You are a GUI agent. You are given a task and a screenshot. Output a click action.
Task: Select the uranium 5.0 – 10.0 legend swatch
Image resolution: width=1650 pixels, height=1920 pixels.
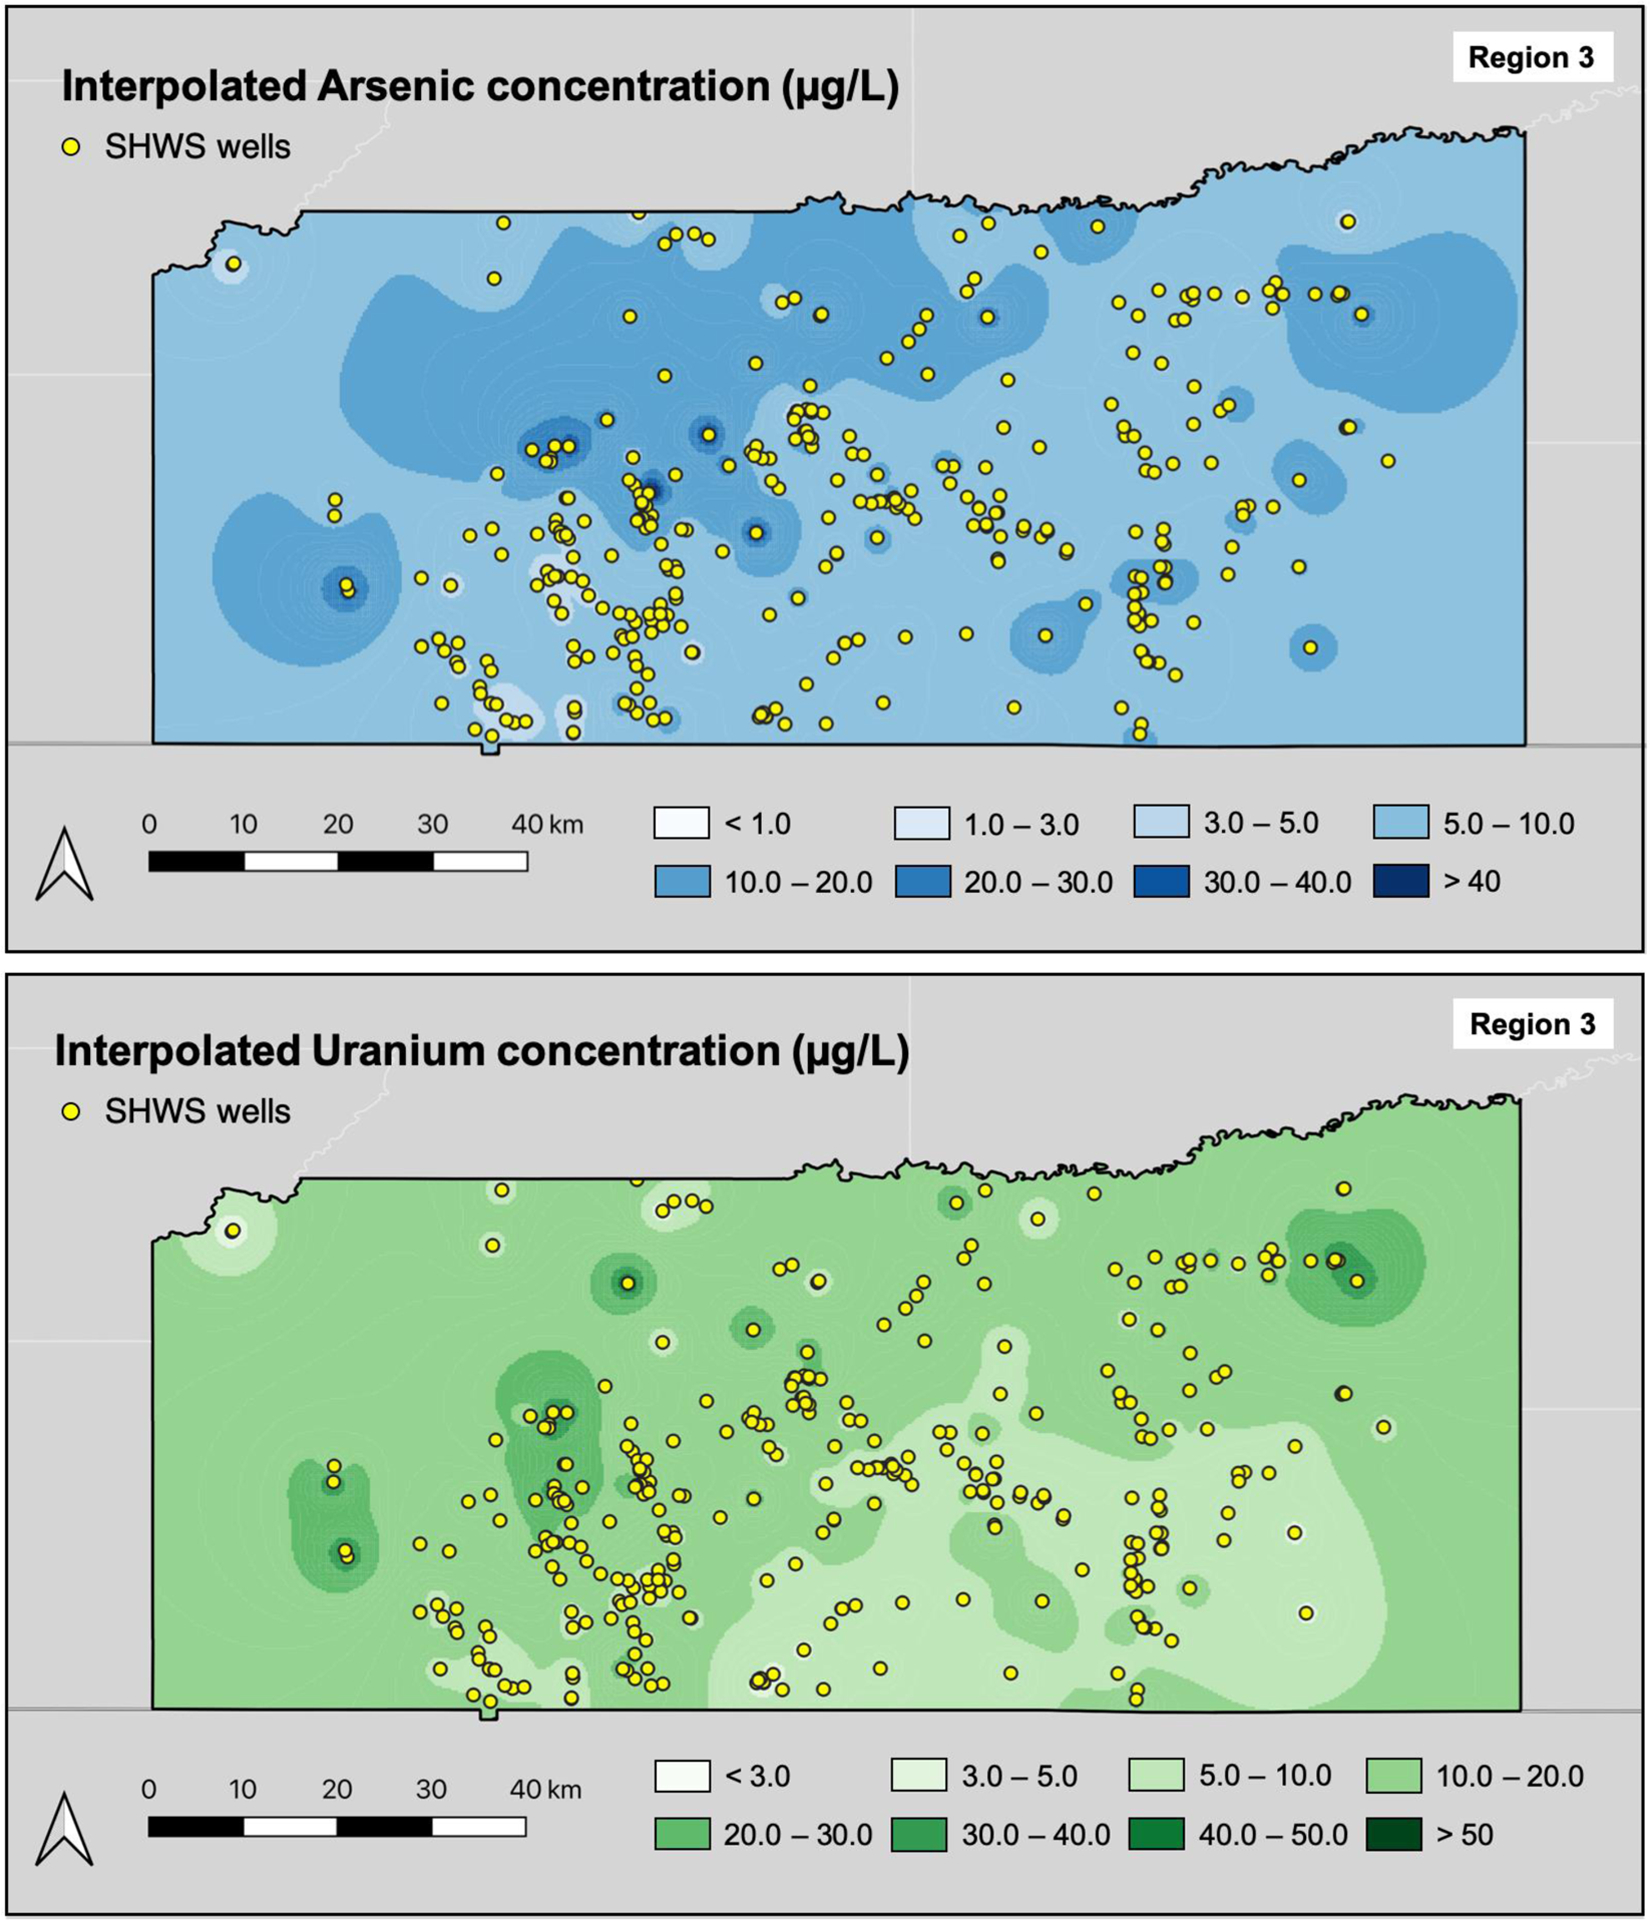click(x=1157, y=1776)
